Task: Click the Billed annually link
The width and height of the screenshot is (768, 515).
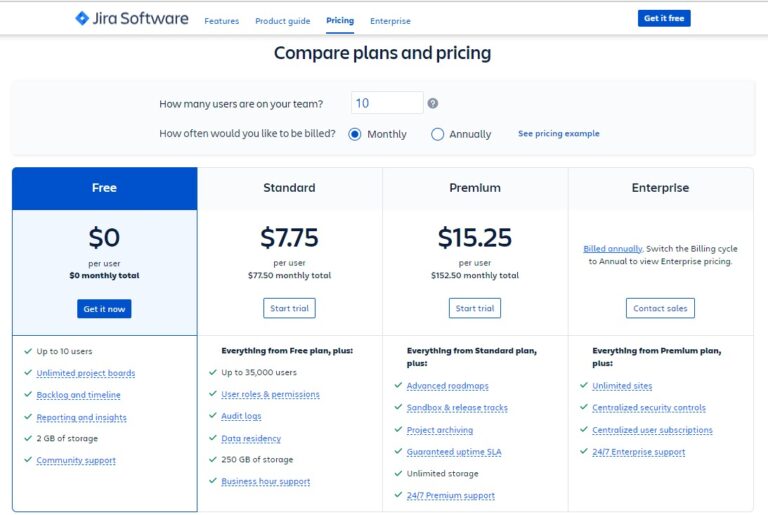Action: click(610, 248)
